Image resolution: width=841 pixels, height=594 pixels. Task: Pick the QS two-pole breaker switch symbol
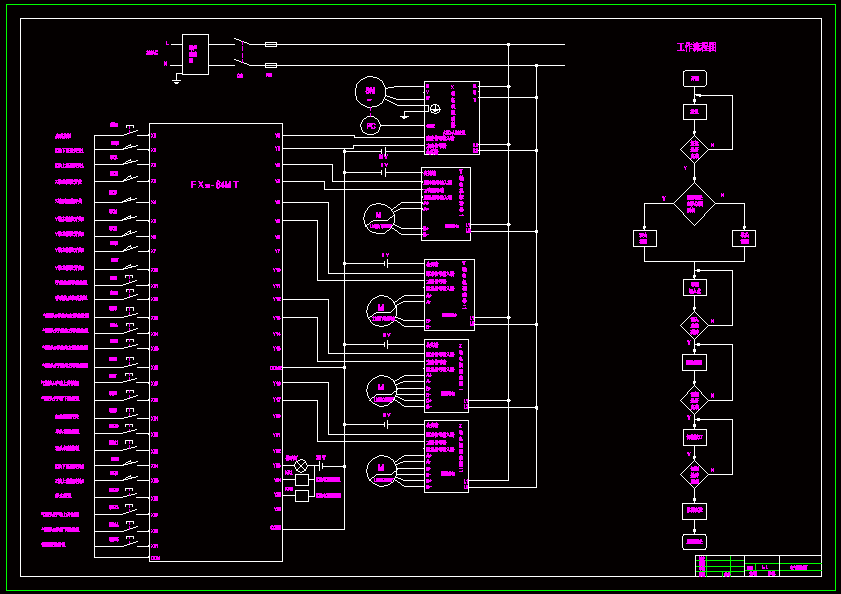click(242, 54)
